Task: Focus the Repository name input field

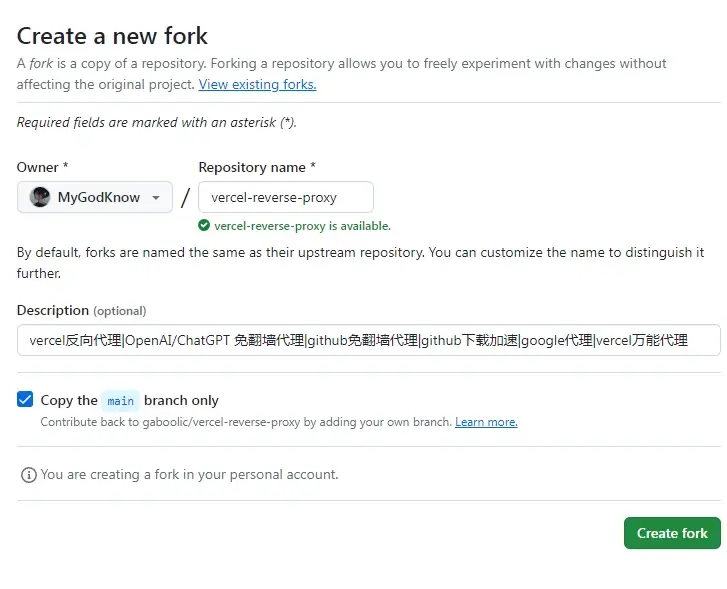Action: click(286, 197)
